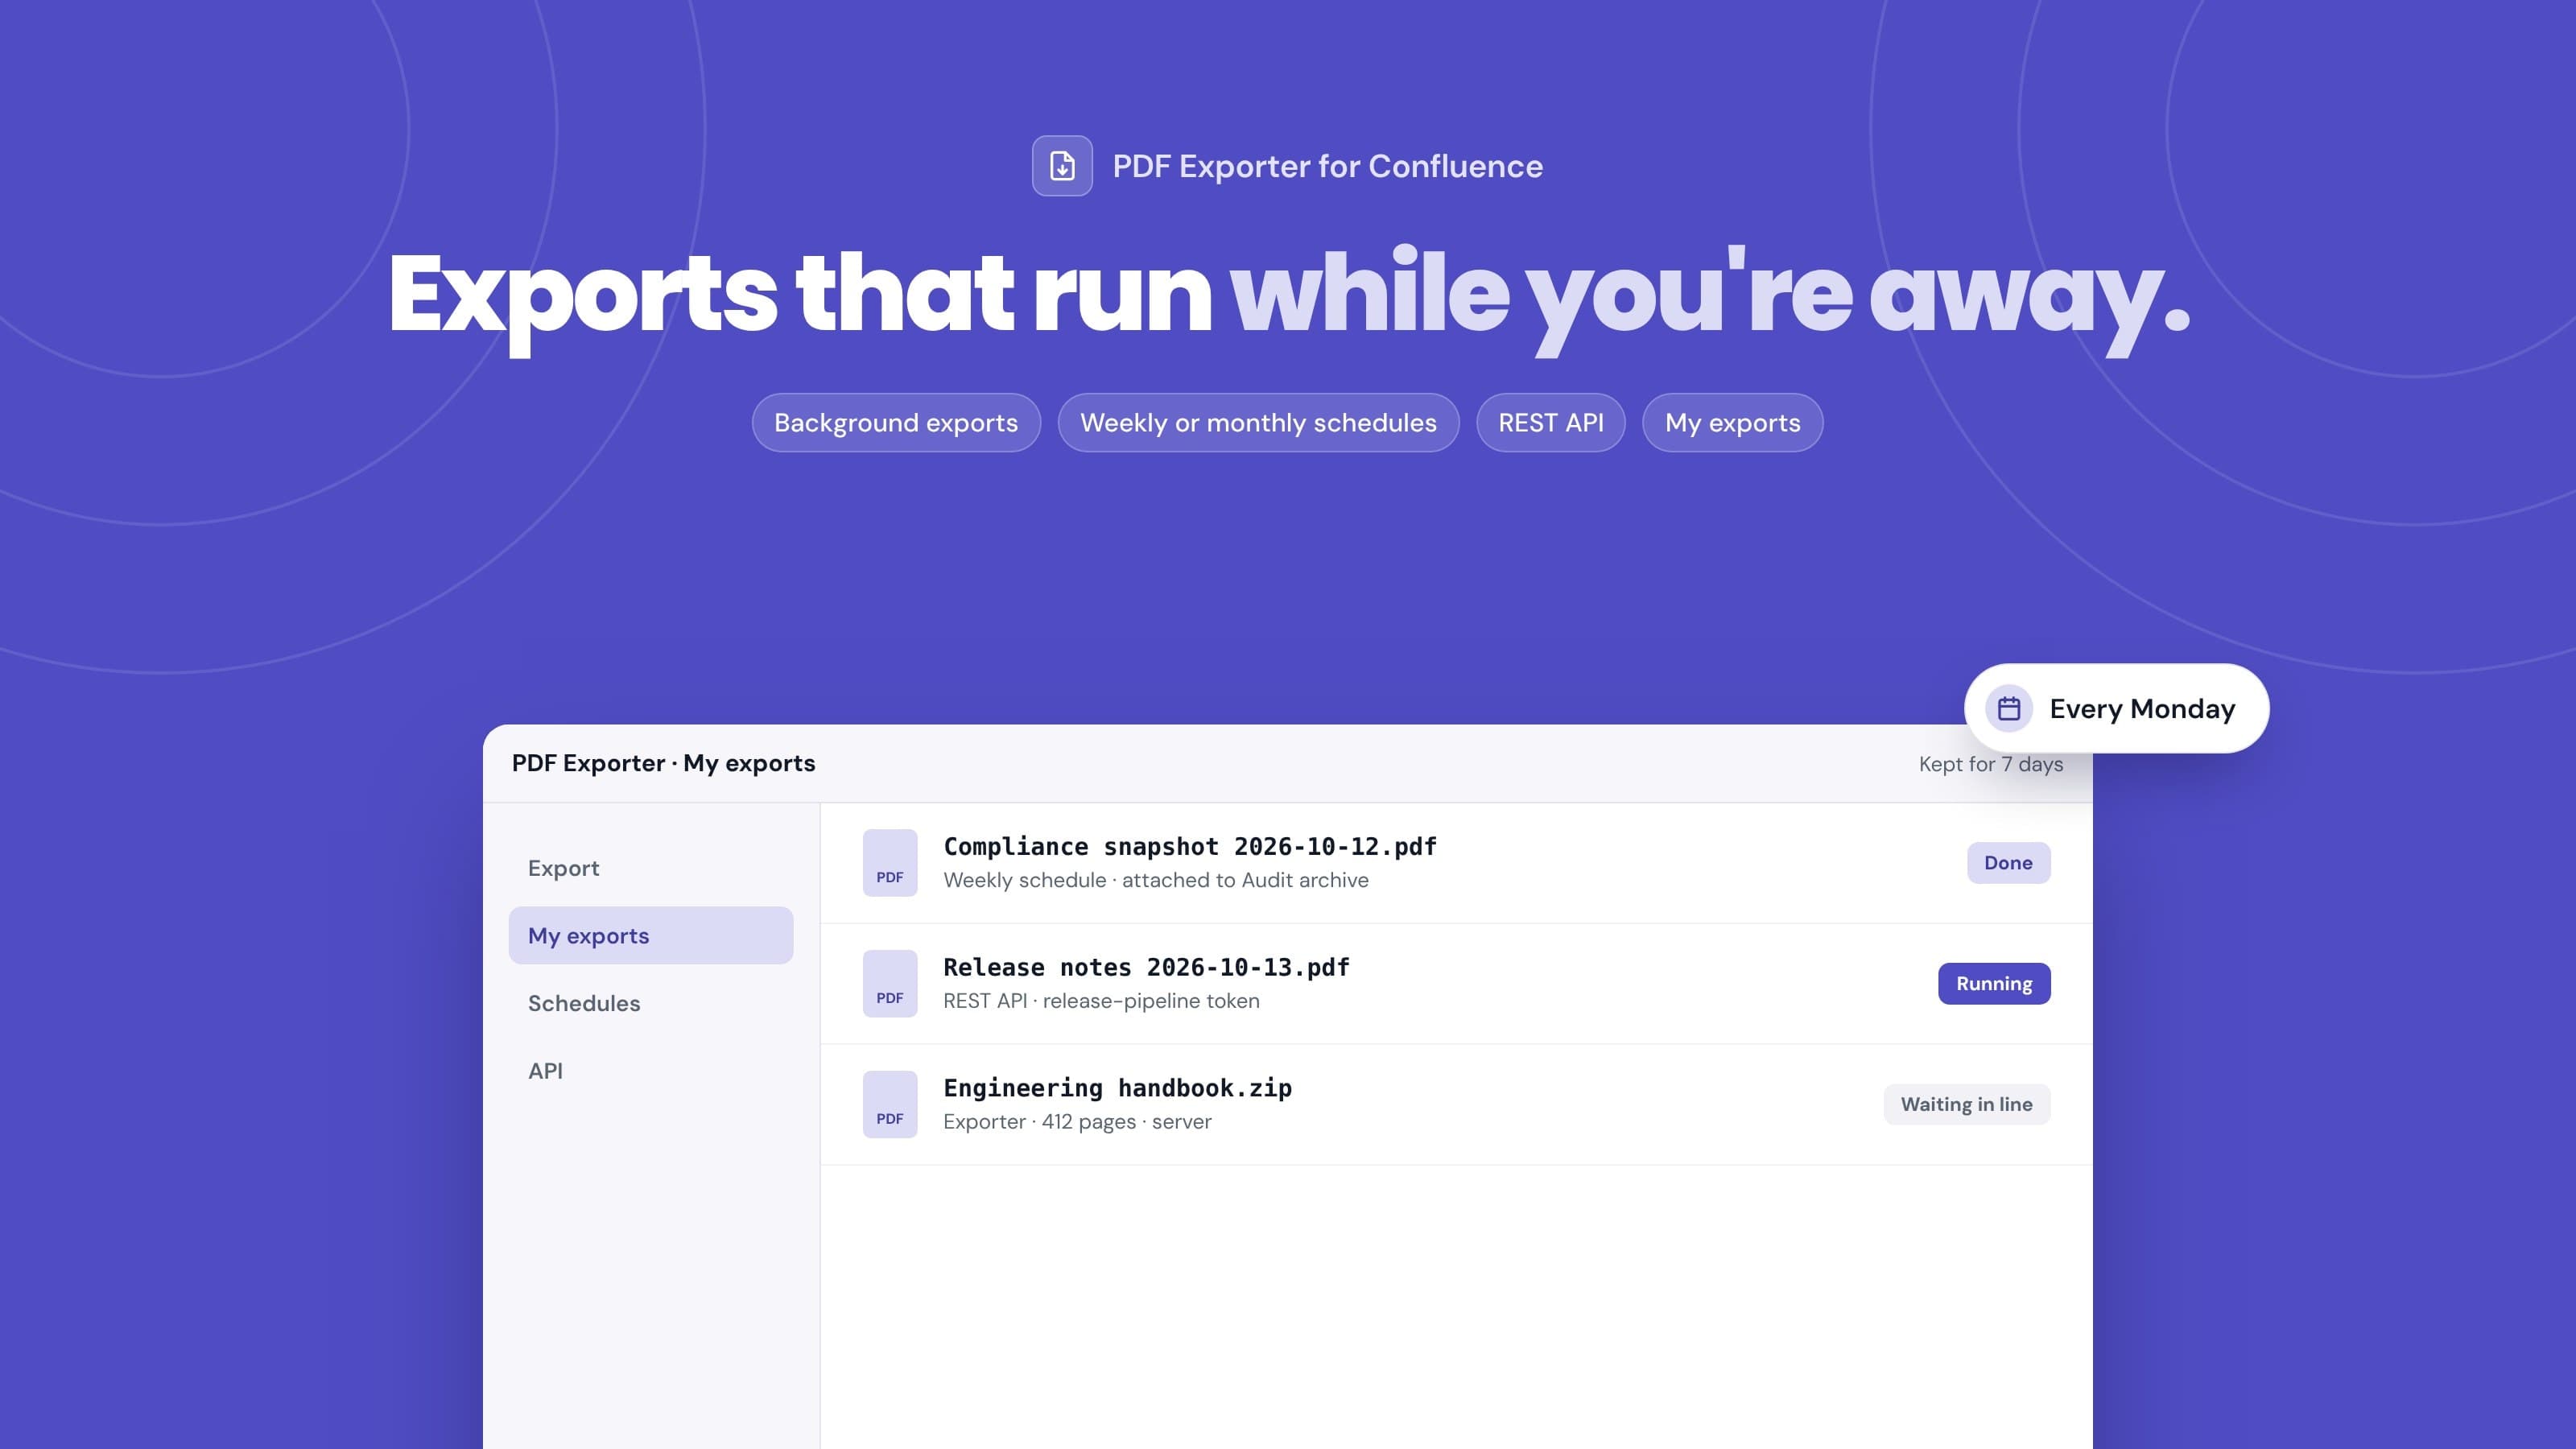Click 'REST API · release-pipeline token' text
Viewport: 2576px width, 1449px height.
[x=1101, y=1001]
